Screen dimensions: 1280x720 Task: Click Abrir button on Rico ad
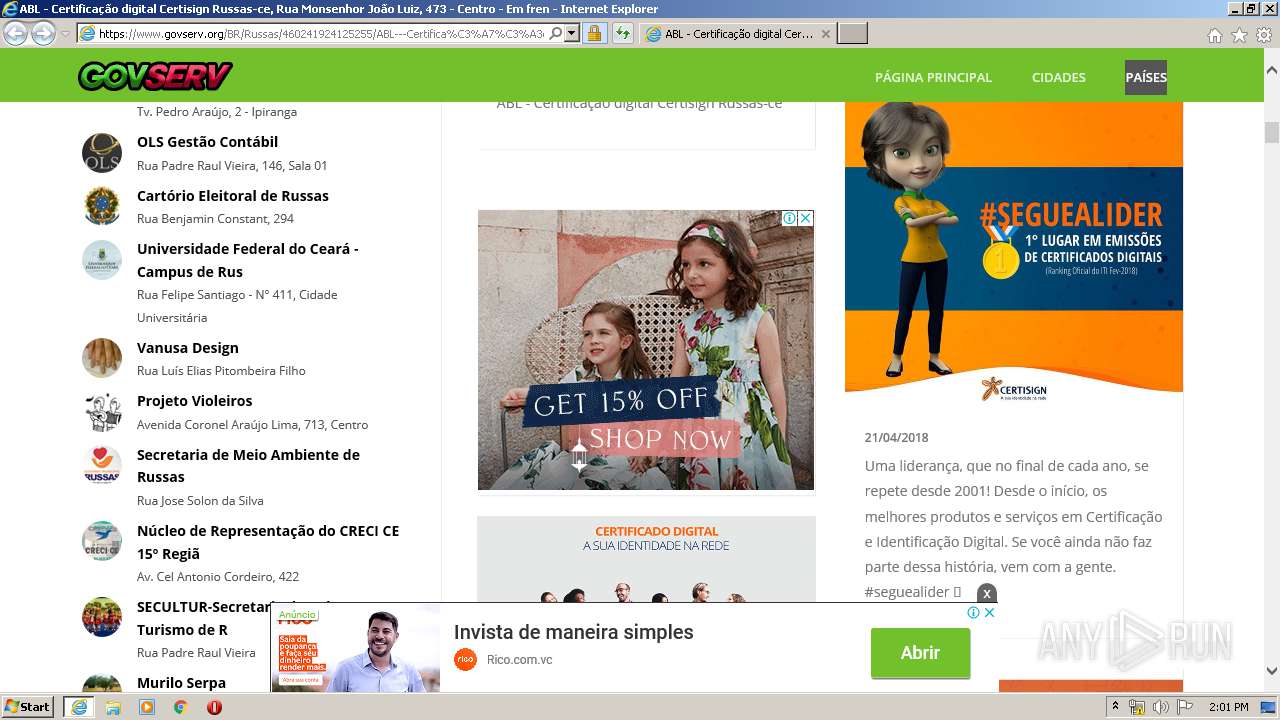pyautogui.click(x=920, y=653)
